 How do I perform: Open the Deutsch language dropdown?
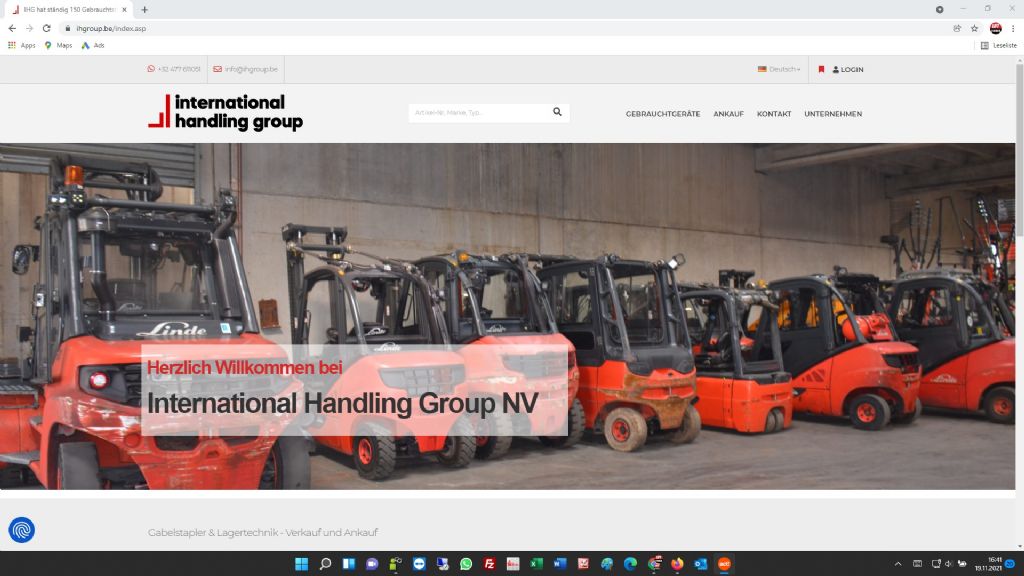[779, 69]
